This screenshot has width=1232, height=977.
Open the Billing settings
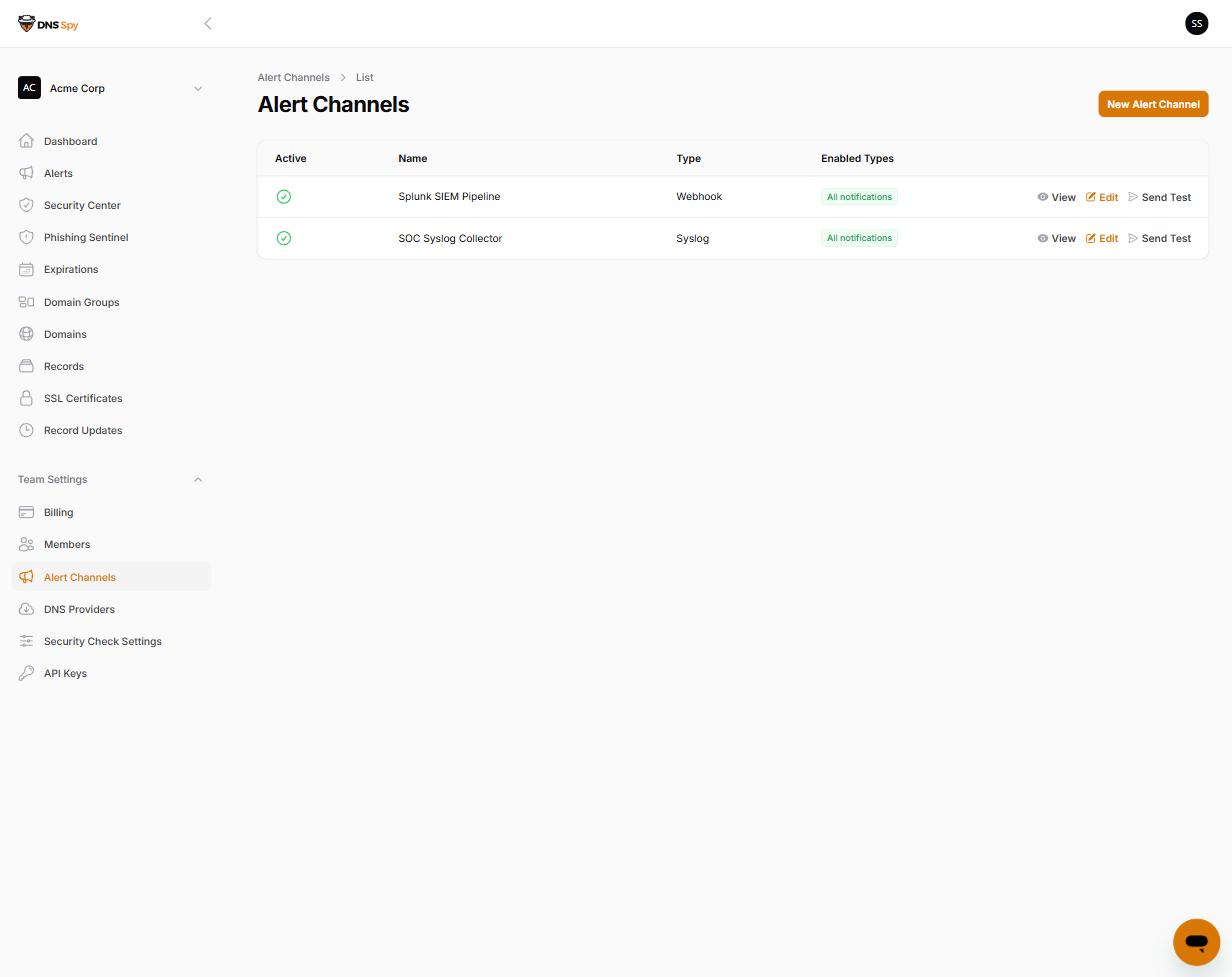pos(111,512)
